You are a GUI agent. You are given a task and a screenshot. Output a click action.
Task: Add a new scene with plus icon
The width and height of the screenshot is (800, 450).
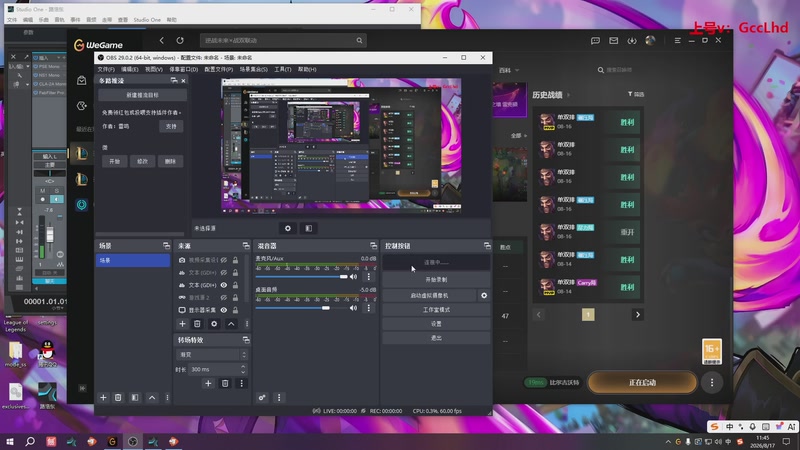tap(103, 397)
